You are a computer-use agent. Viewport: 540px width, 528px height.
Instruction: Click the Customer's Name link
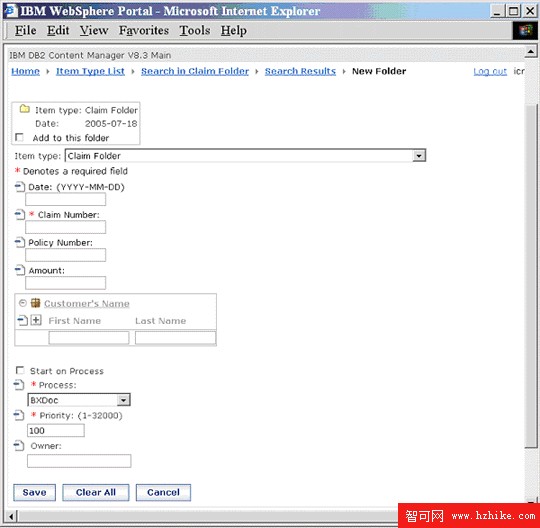pyautogui.click(x=87, y=303)
